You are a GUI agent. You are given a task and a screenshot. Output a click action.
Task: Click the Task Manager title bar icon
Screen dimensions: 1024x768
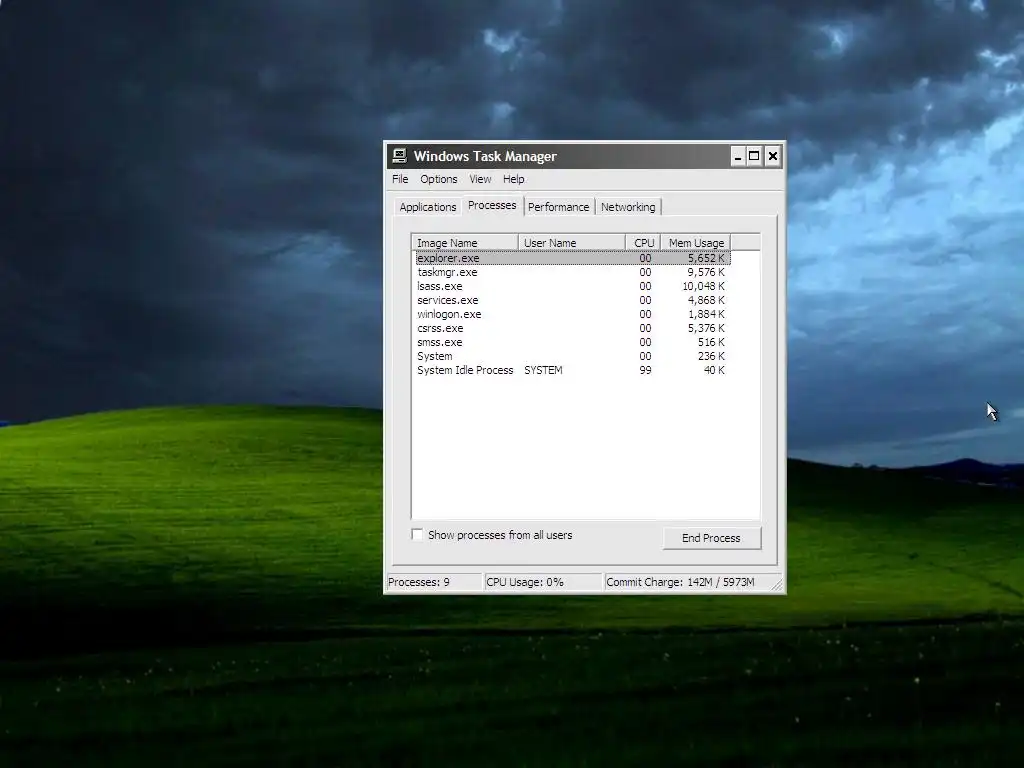pos(399,155)
